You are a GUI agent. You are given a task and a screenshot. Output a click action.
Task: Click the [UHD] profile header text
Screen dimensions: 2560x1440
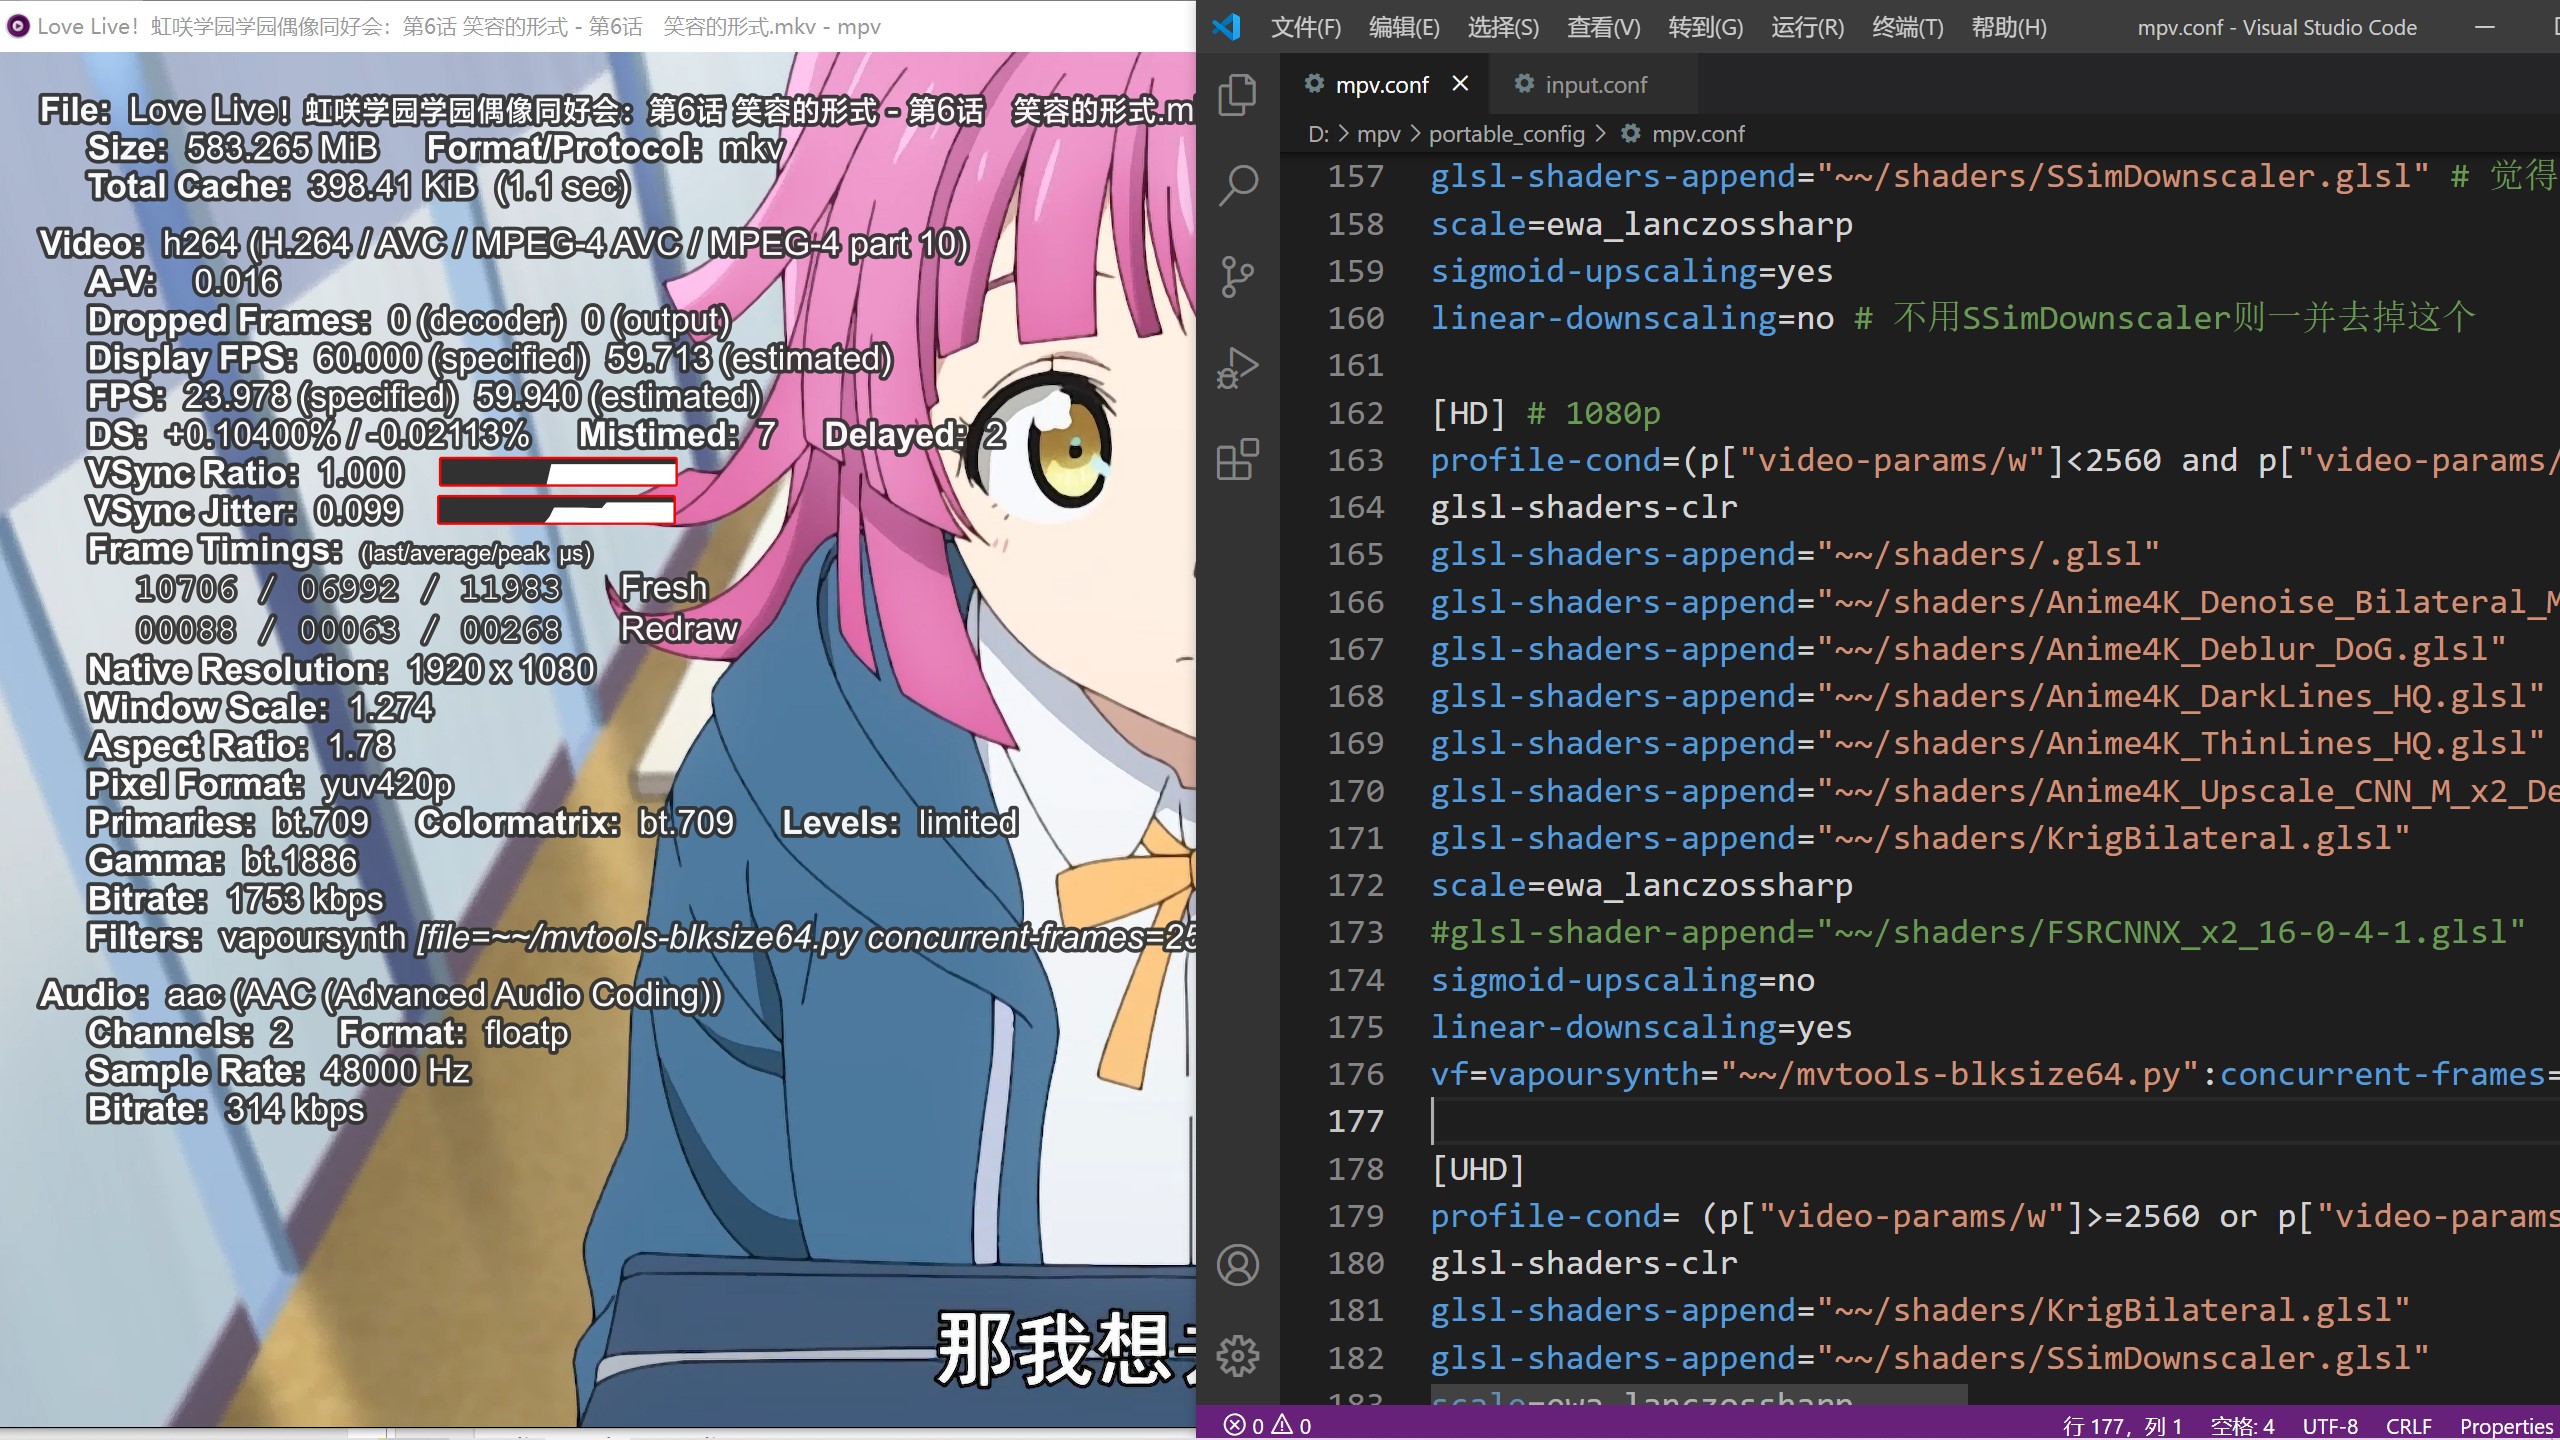point(1477,1169)
